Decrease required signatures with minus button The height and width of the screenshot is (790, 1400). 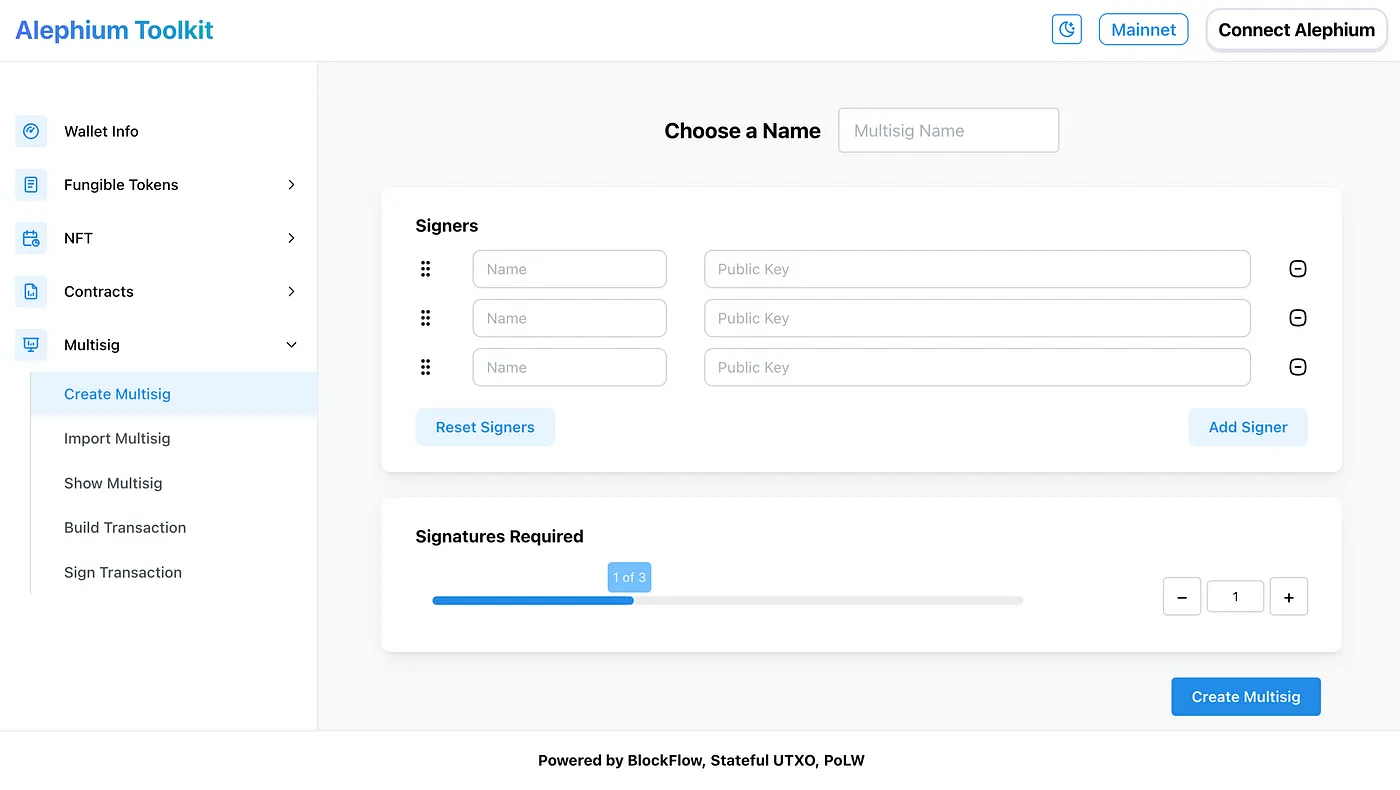(x=1182, y=597)
